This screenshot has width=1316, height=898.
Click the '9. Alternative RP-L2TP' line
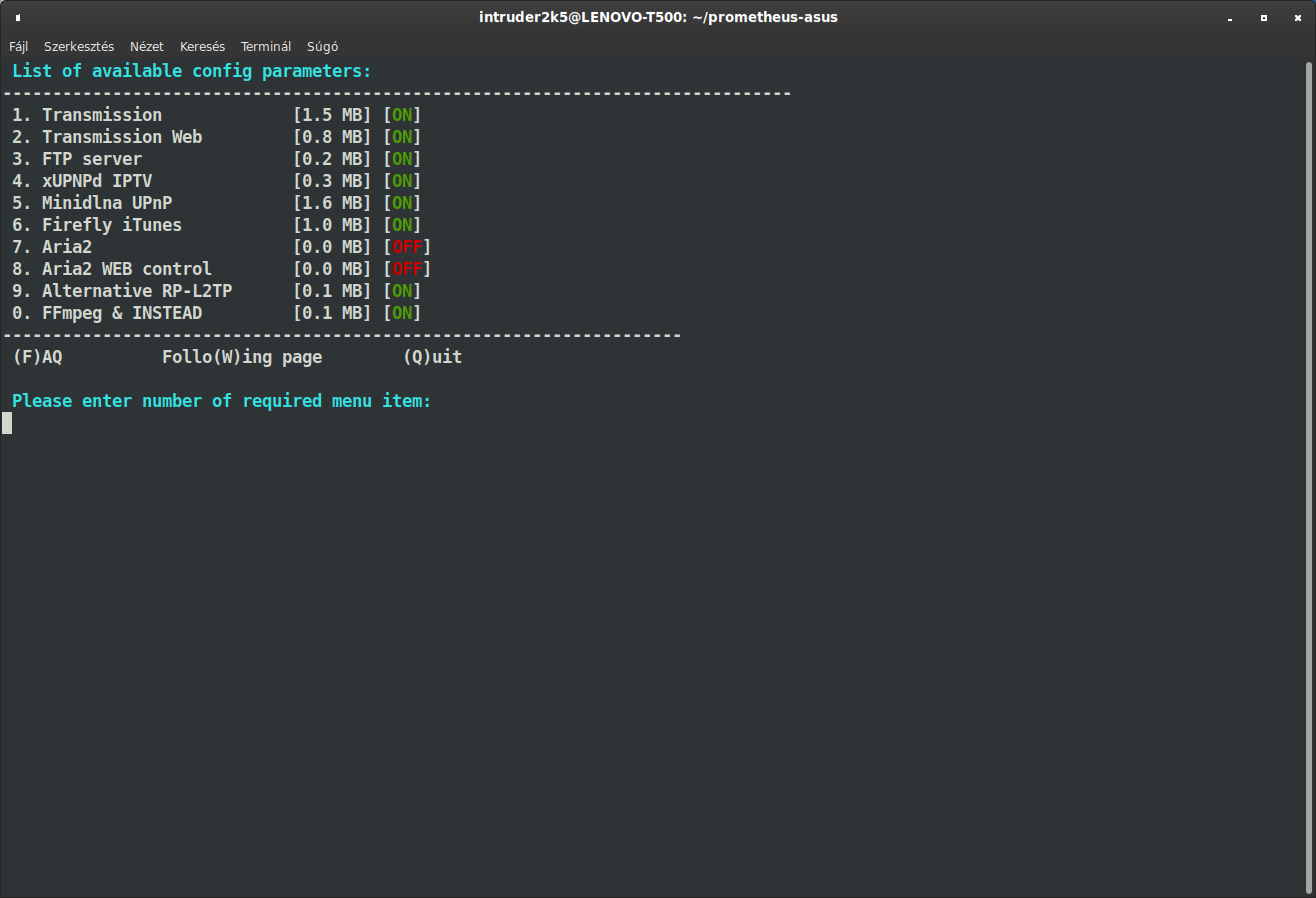tap(217, 291)
